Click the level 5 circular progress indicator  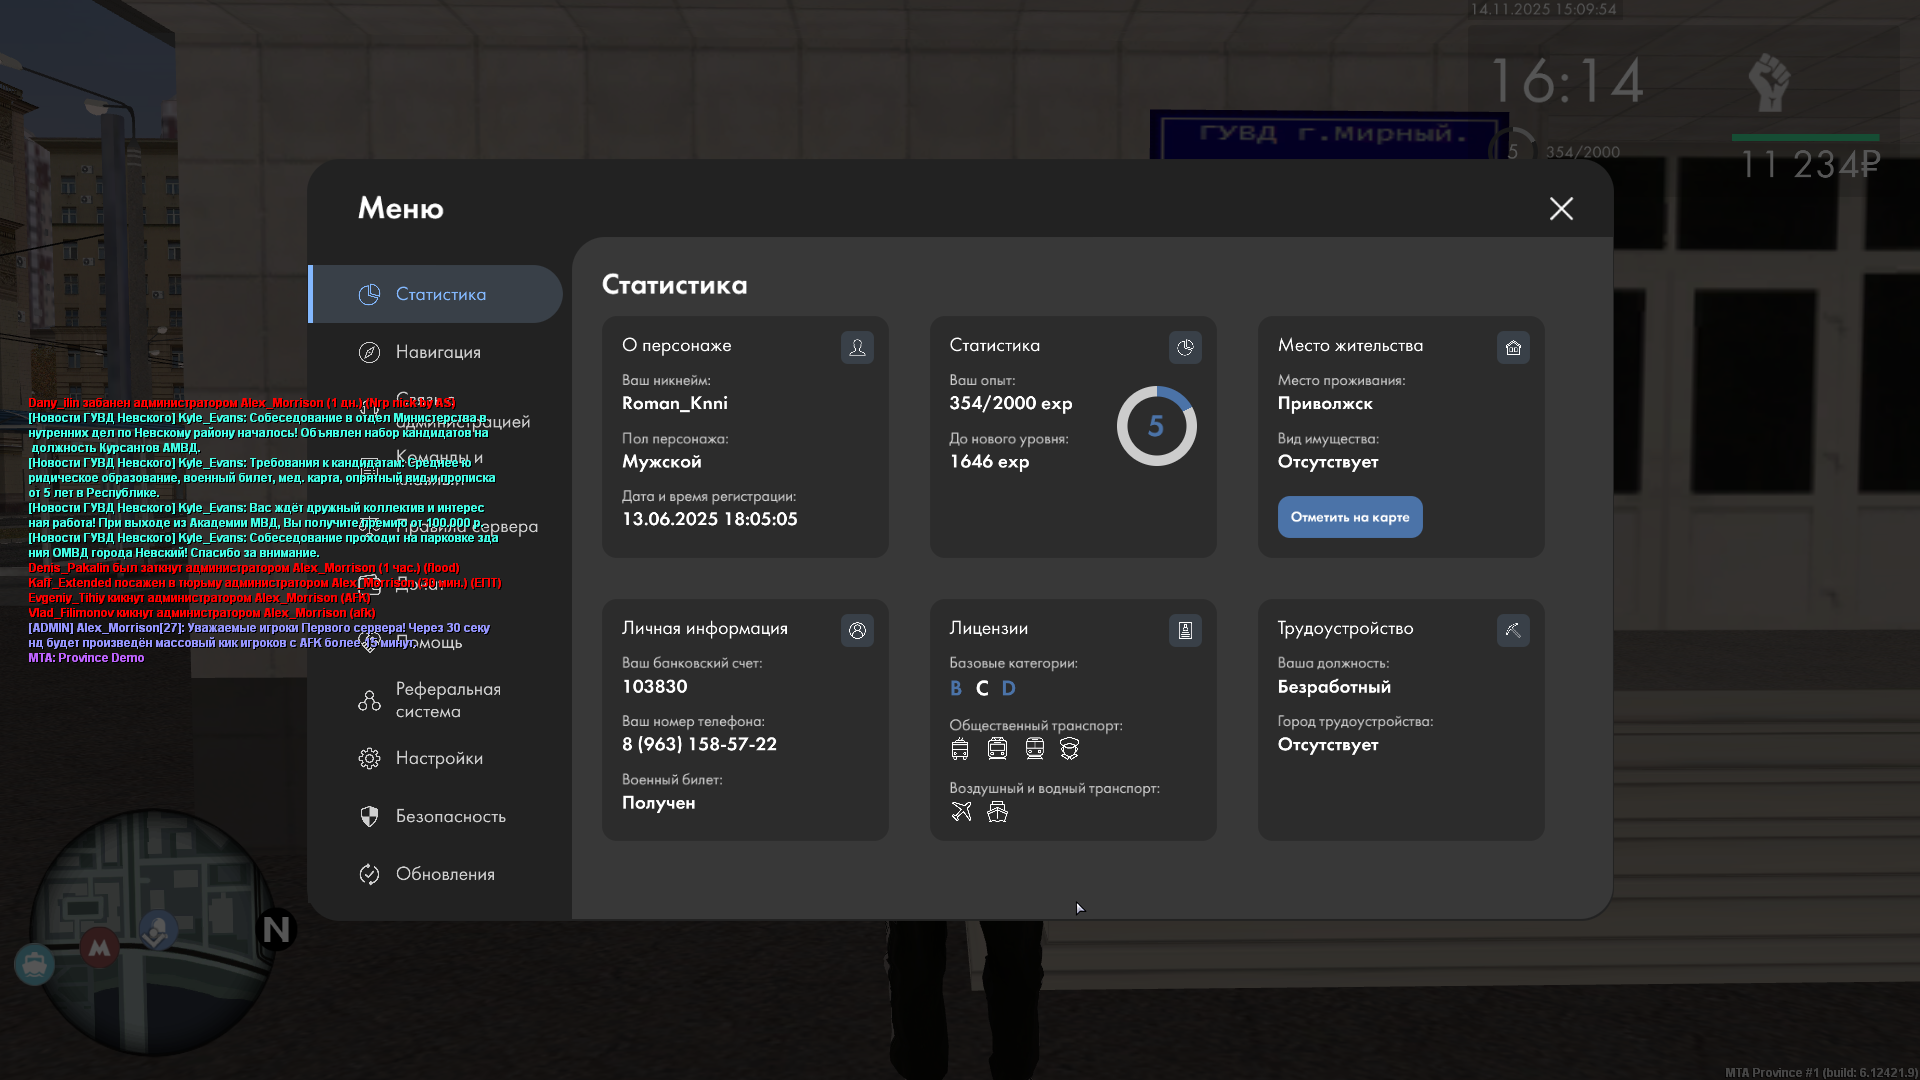coord(1156,426)
